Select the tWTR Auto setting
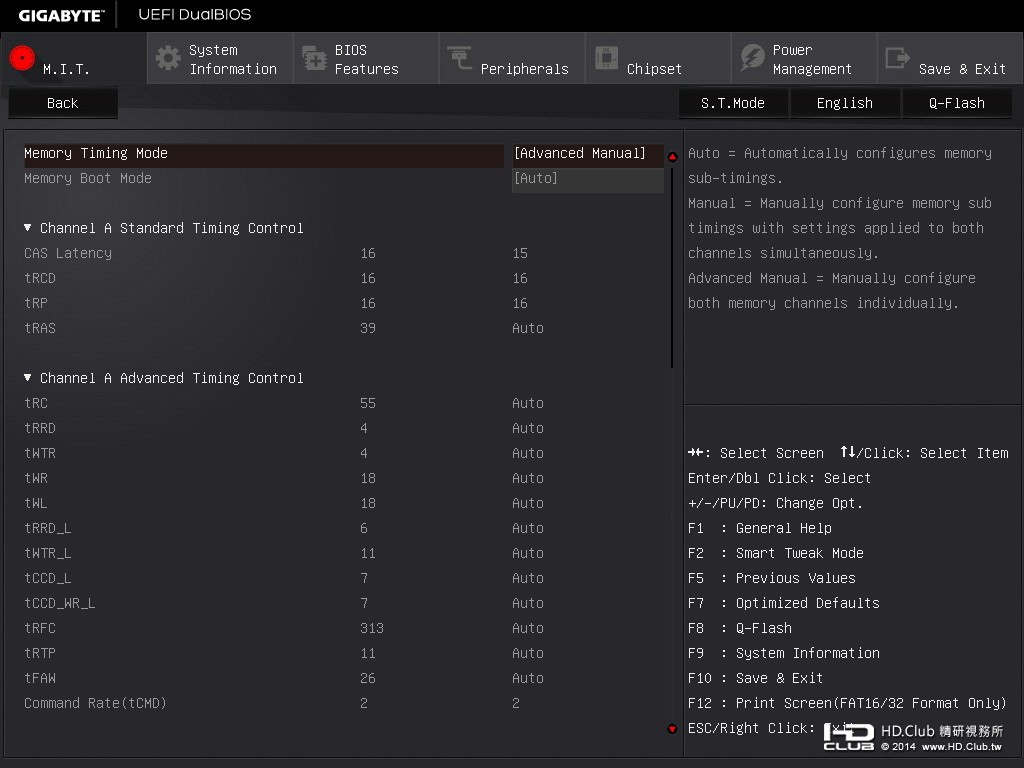The width and height of the screenshot is (1024, 768). pyautogui.click(x=528, y=453)
